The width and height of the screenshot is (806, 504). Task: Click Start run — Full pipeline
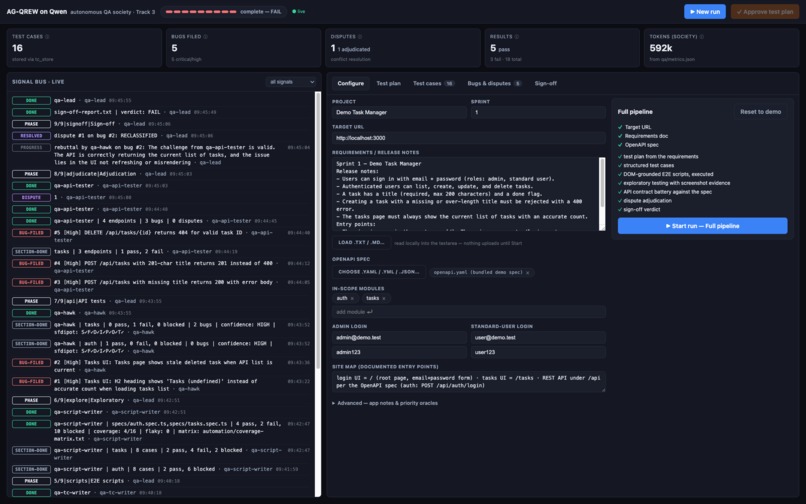702,226
